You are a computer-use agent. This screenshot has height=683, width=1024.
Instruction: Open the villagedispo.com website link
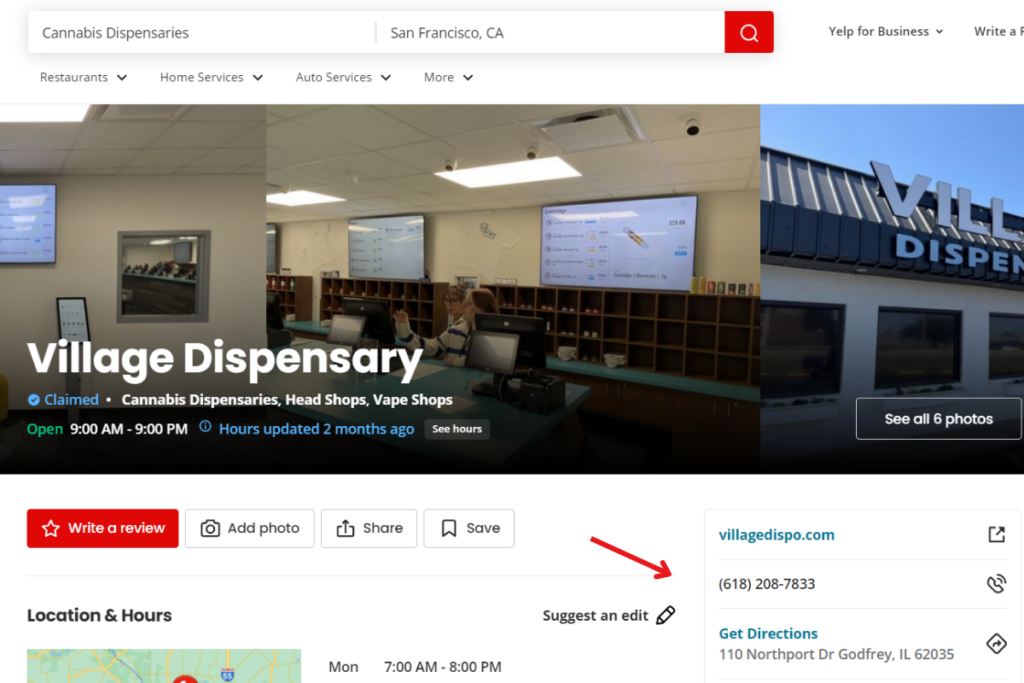[x=776, y=535]
